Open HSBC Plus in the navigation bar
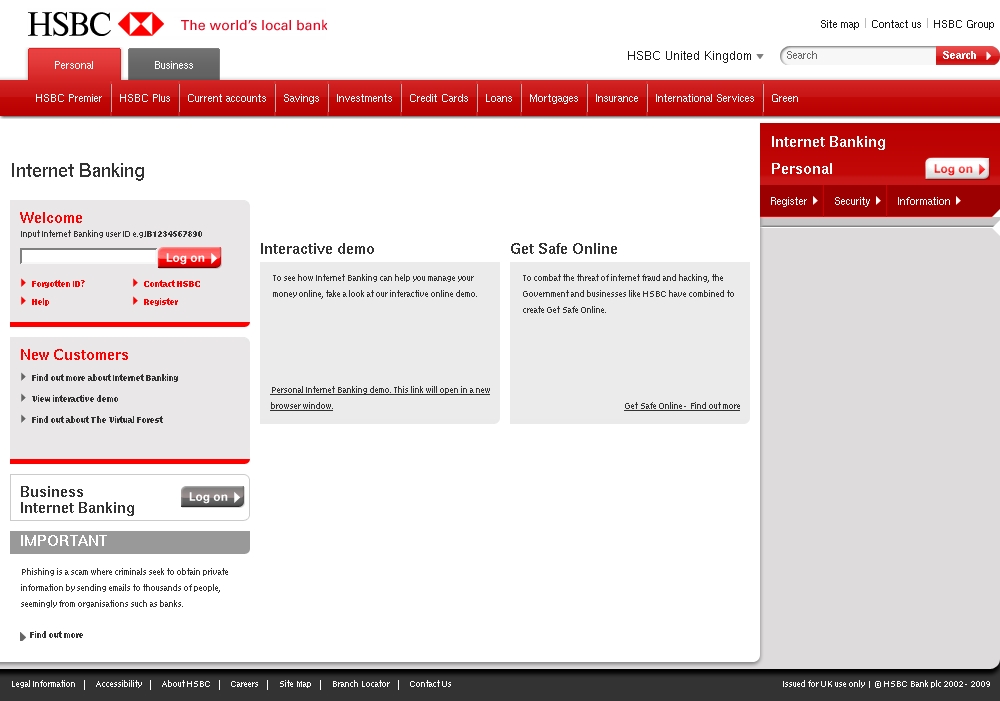 coord(144,98)
